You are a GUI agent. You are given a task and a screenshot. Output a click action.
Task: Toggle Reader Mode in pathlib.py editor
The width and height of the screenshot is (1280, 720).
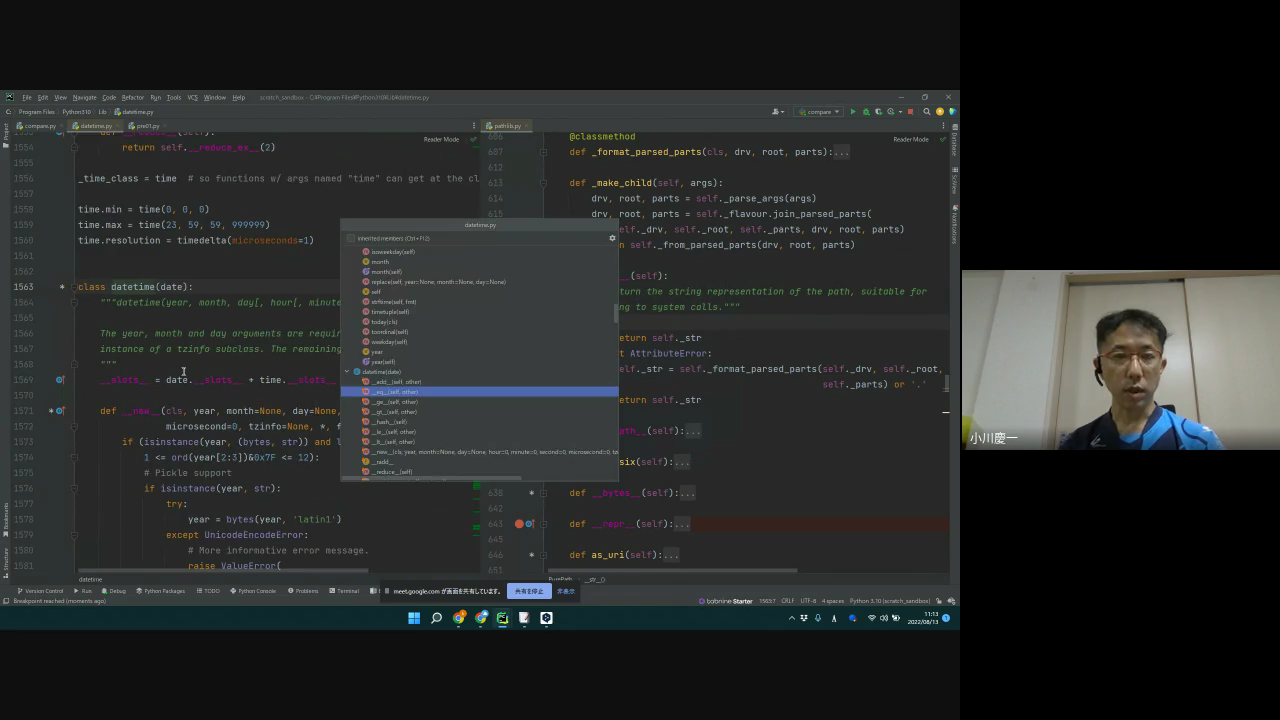(x=910, y=140)
